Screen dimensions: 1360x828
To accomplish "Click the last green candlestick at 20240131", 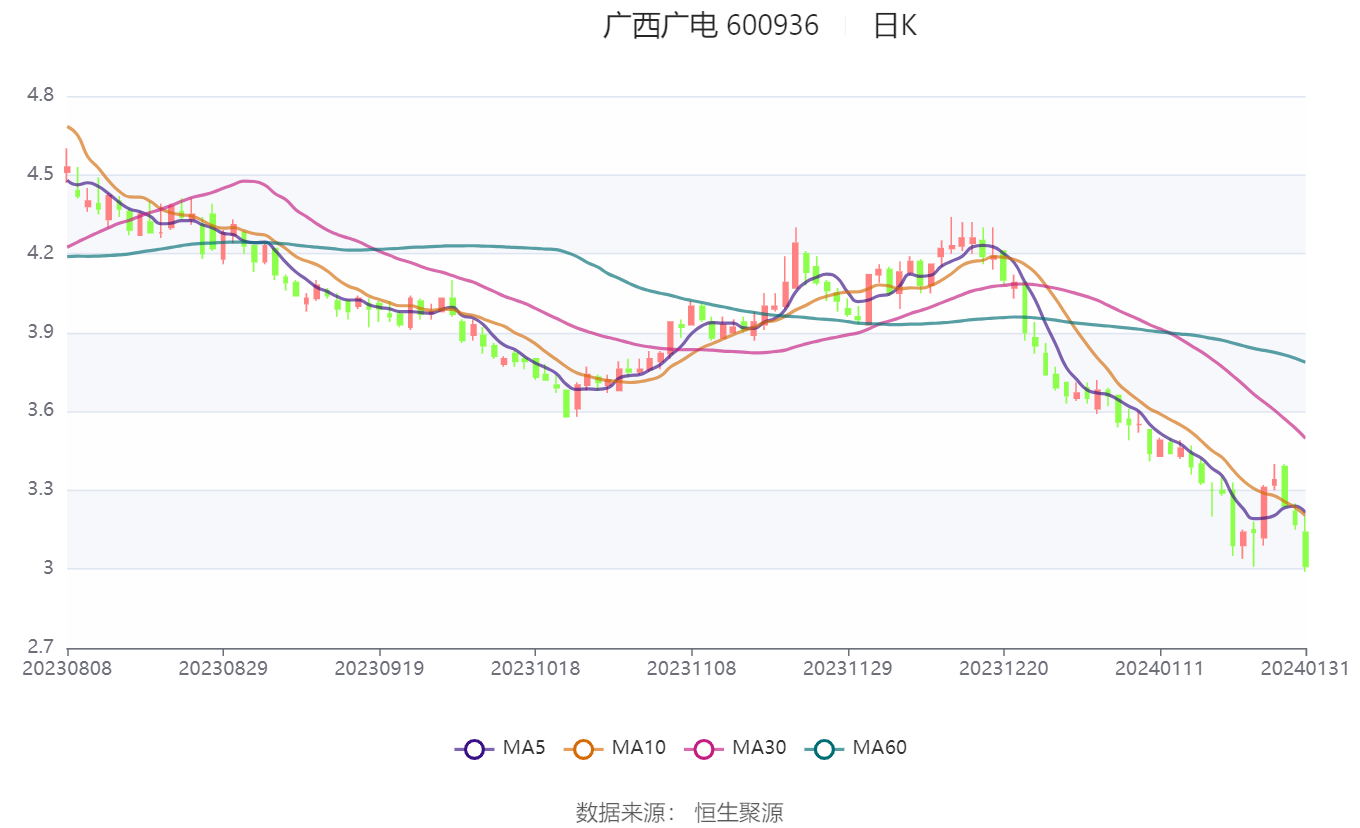I will [x=1305, y=548].
